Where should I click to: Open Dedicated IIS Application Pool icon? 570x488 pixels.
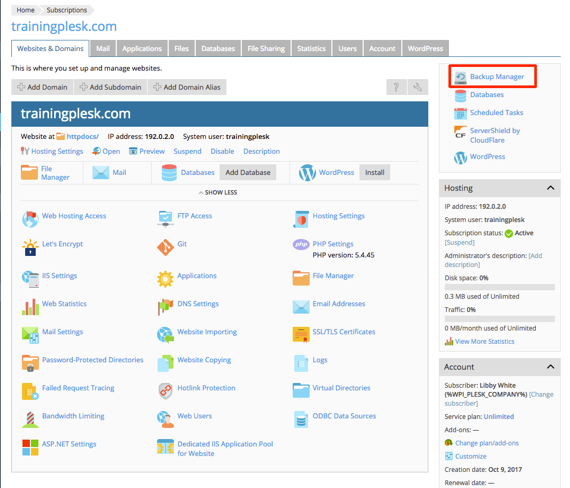point(165,447)
